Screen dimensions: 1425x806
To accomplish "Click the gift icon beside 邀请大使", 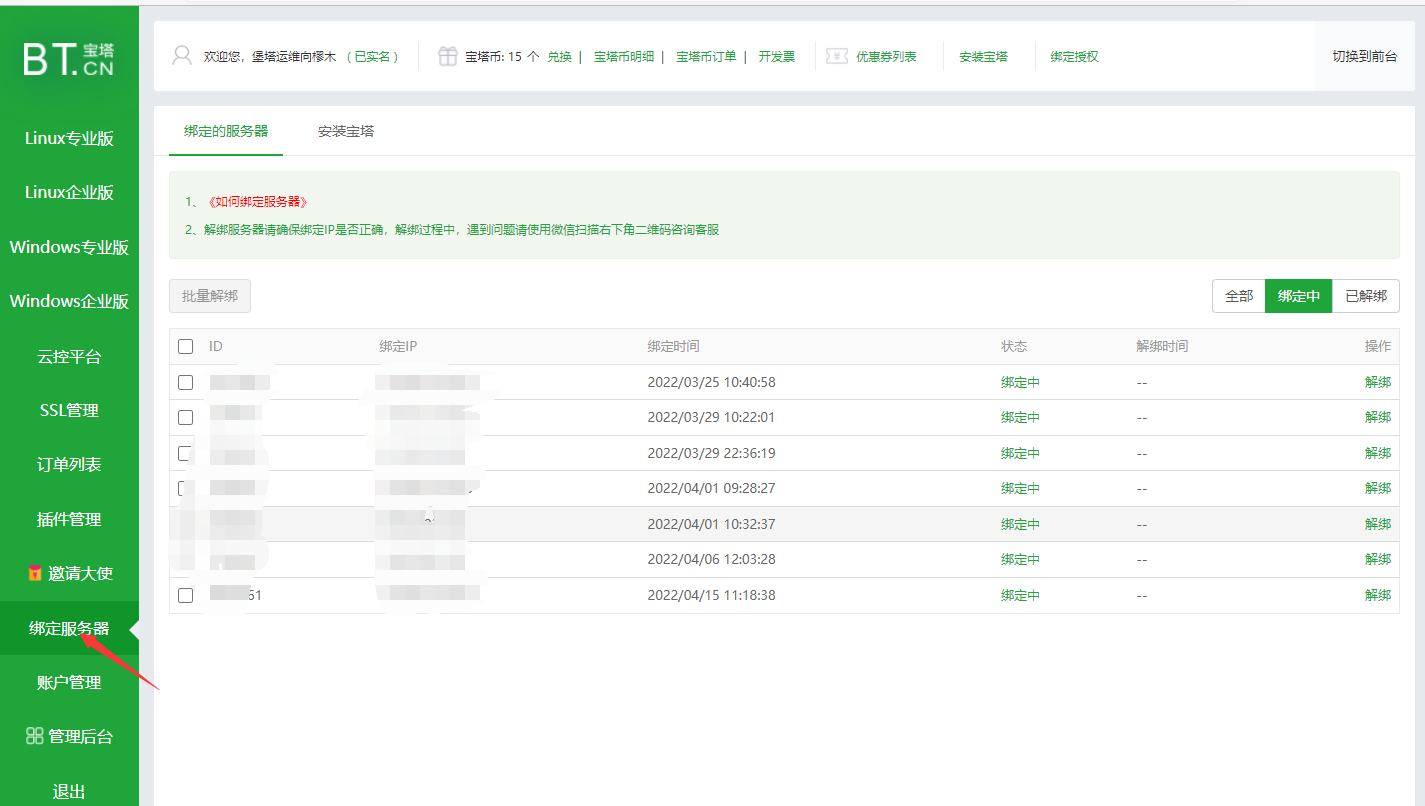I will (x=35, y=574).
